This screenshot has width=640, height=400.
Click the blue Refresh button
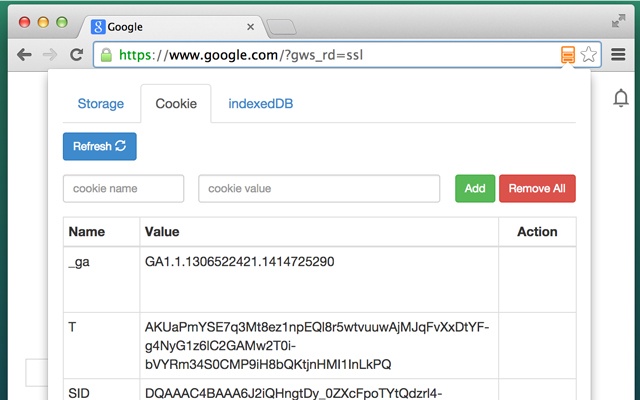pos(100,146)
